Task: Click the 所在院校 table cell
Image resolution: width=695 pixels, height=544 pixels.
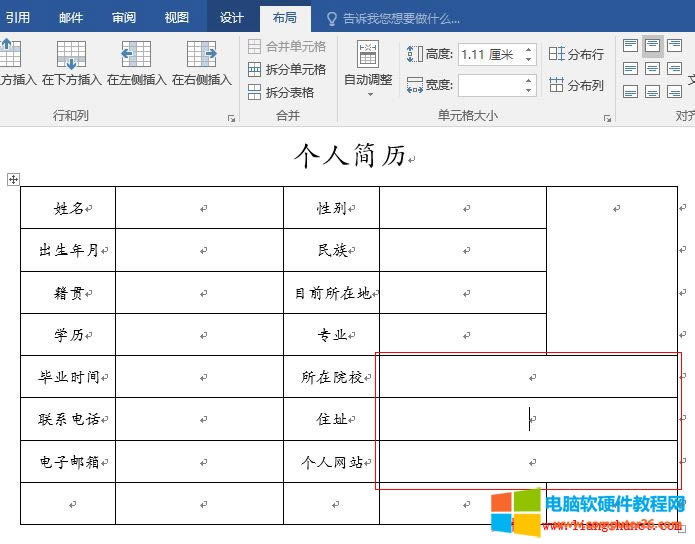Action: point(332,377)
